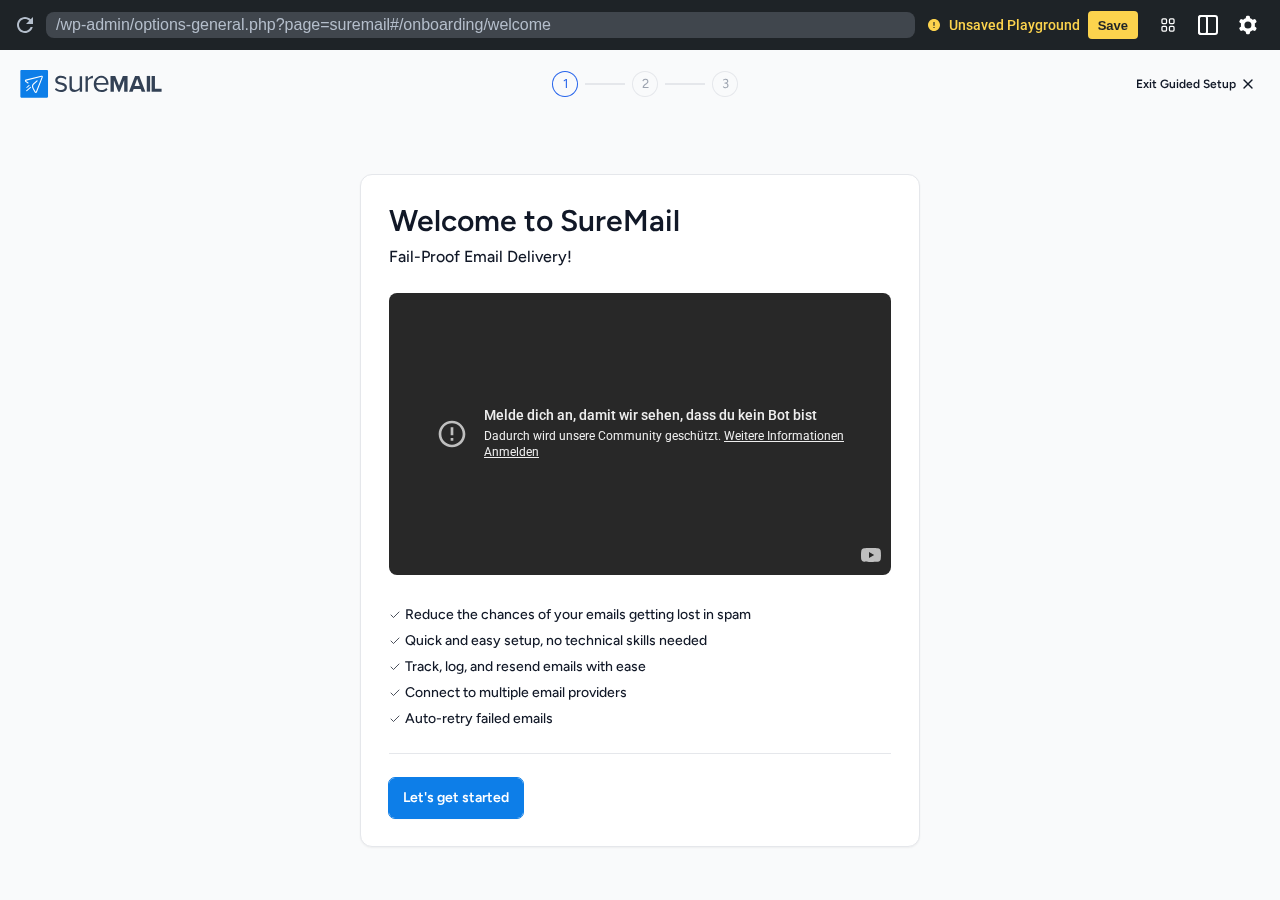Click the YouTube logo in video
Screen dimensions: 1280x900
tap(871, 555)
